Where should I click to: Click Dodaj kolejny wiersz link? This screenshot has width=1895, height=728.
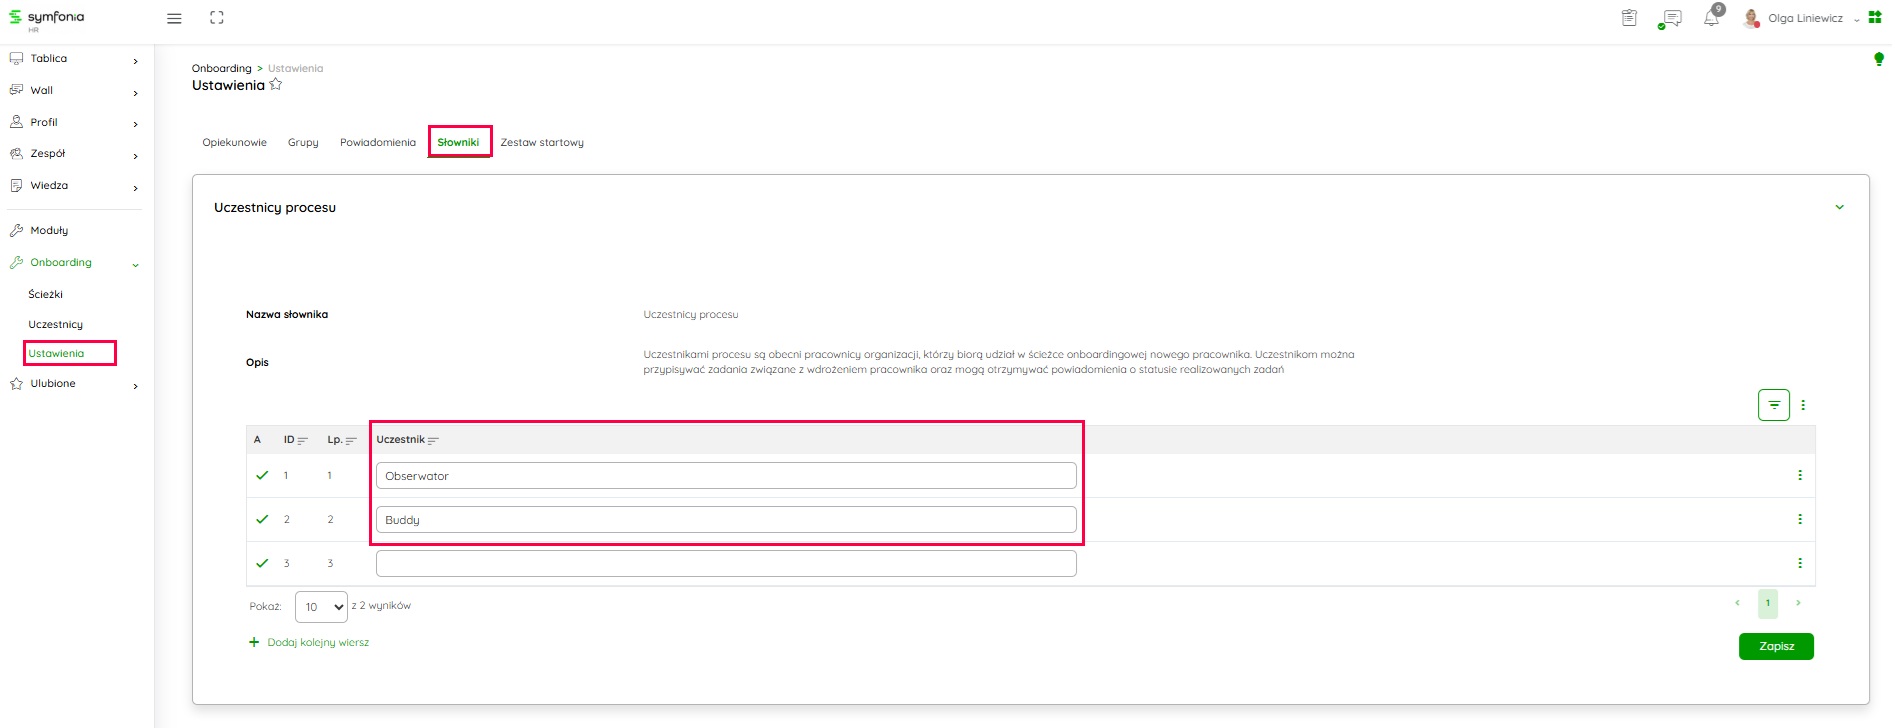coord(317,642)
